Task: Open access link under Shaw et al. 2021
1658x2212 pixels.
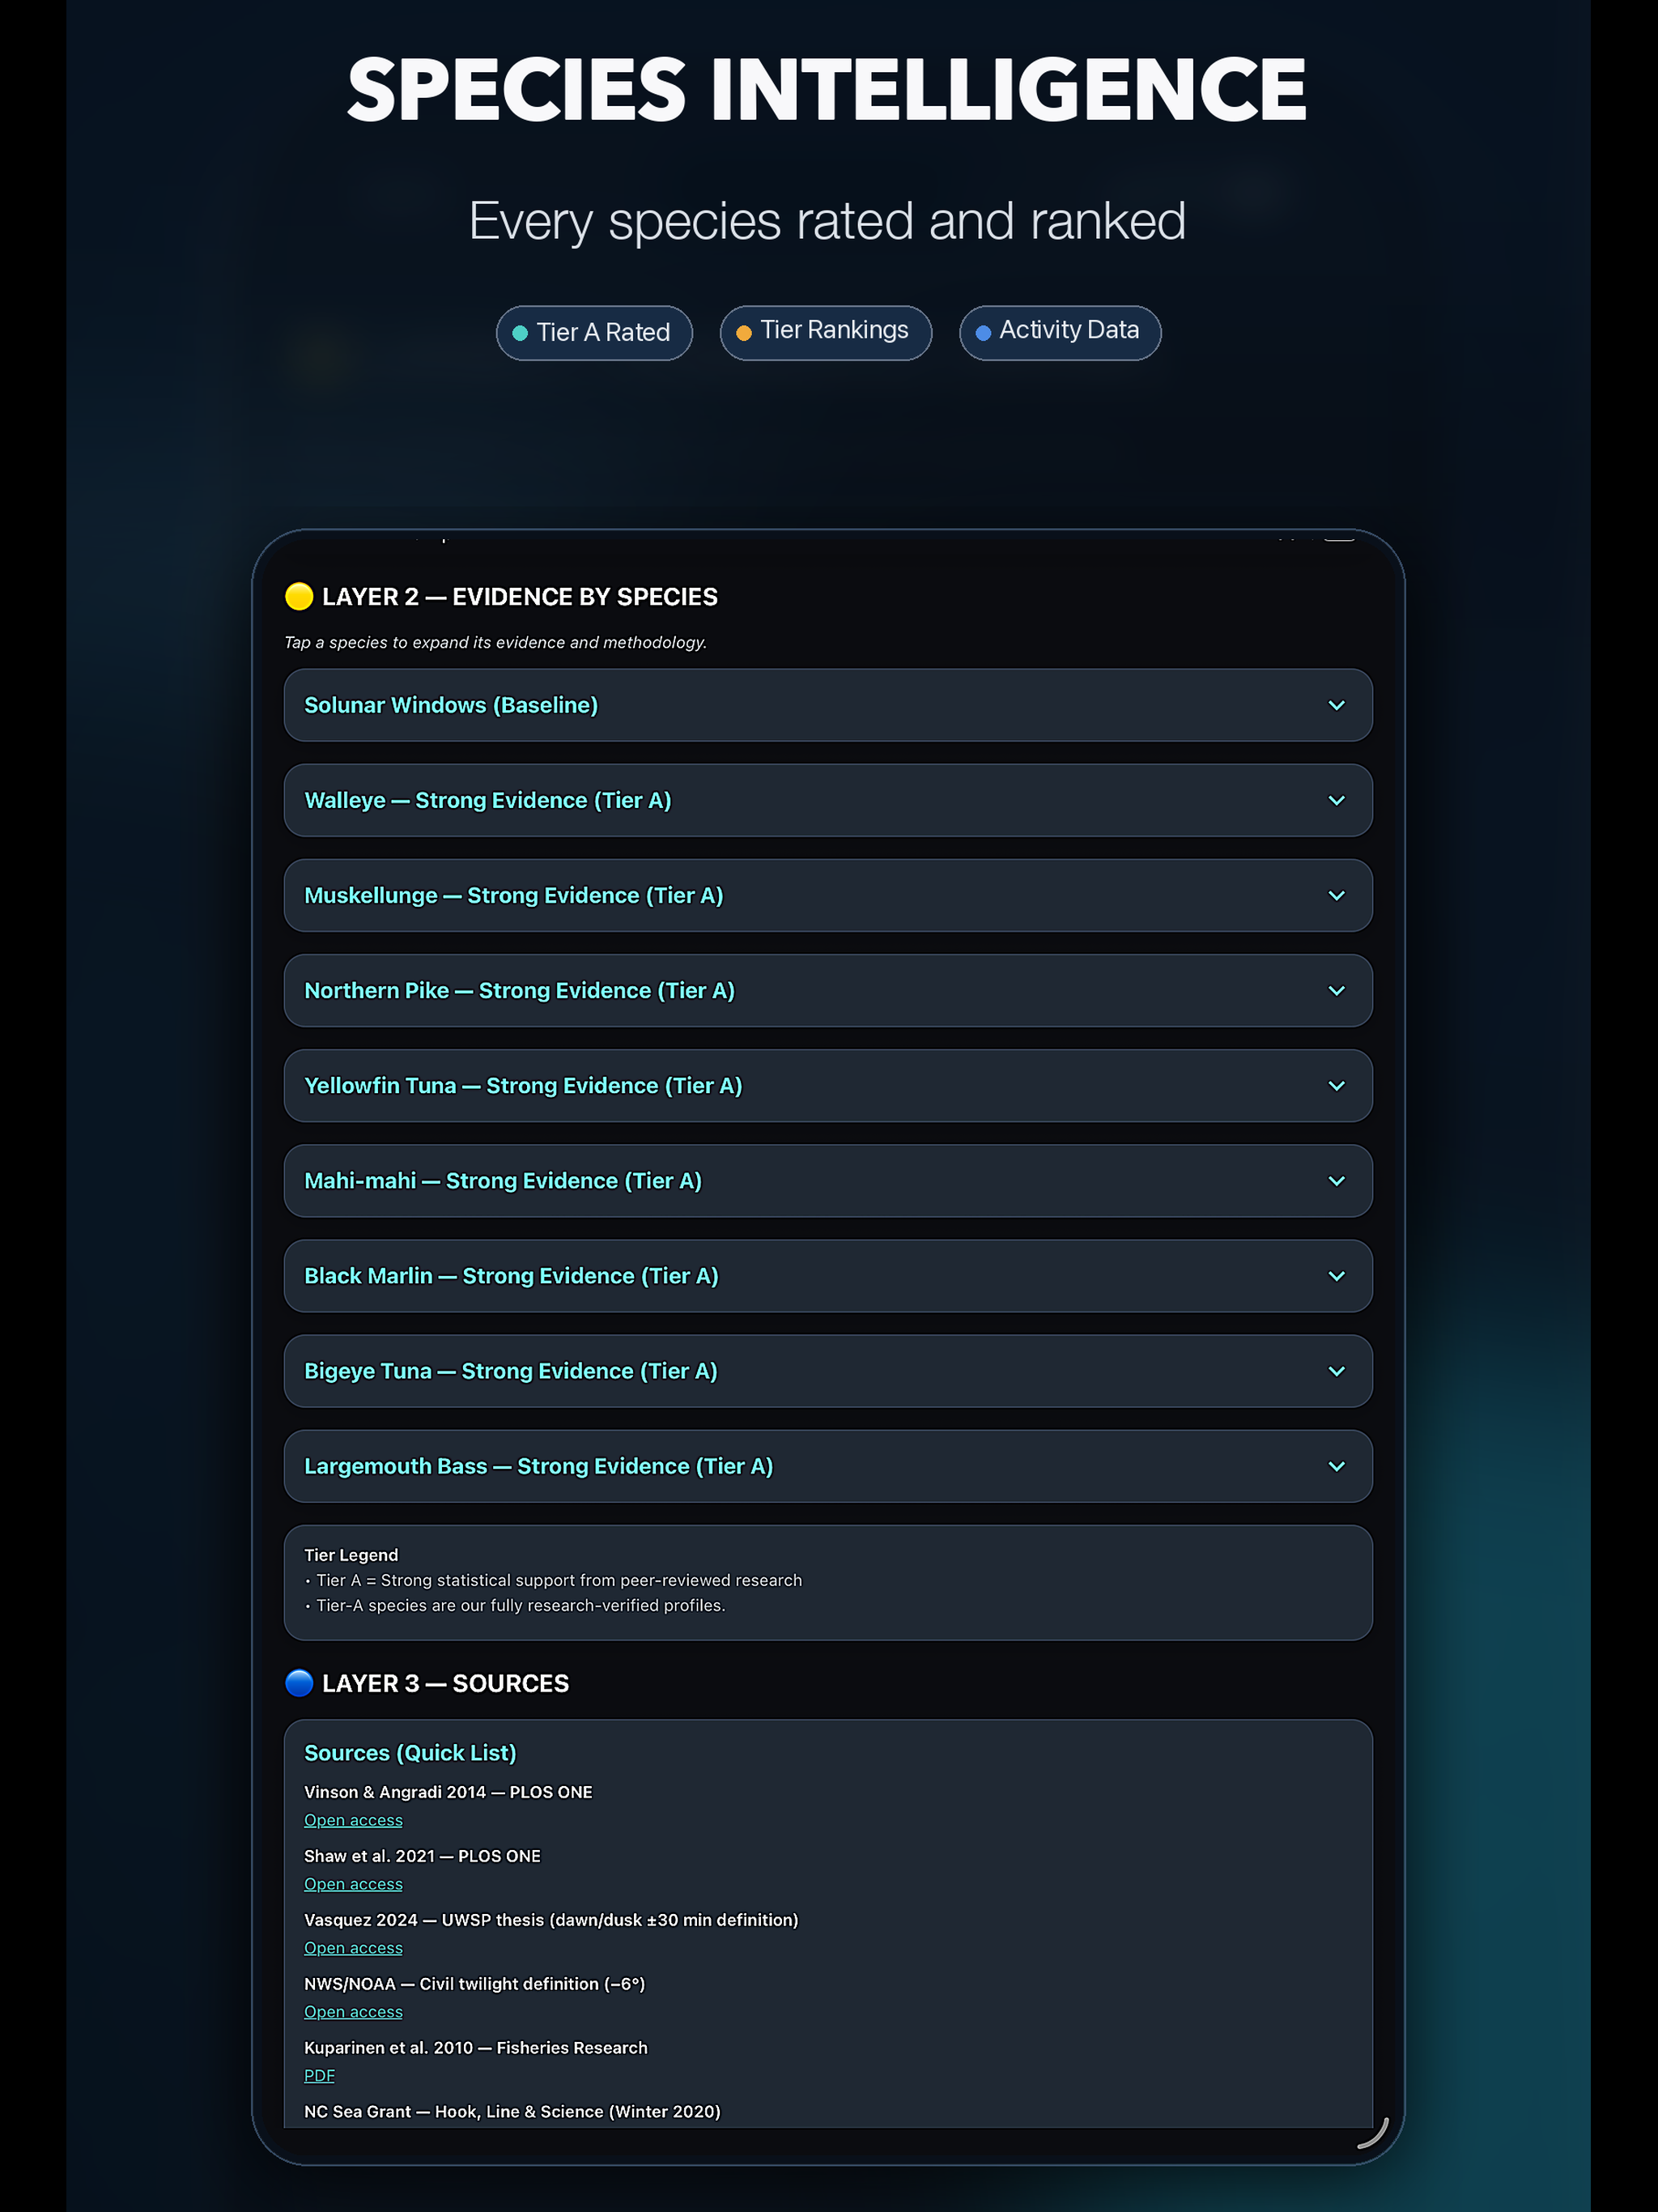Action: click(353, 1884)
